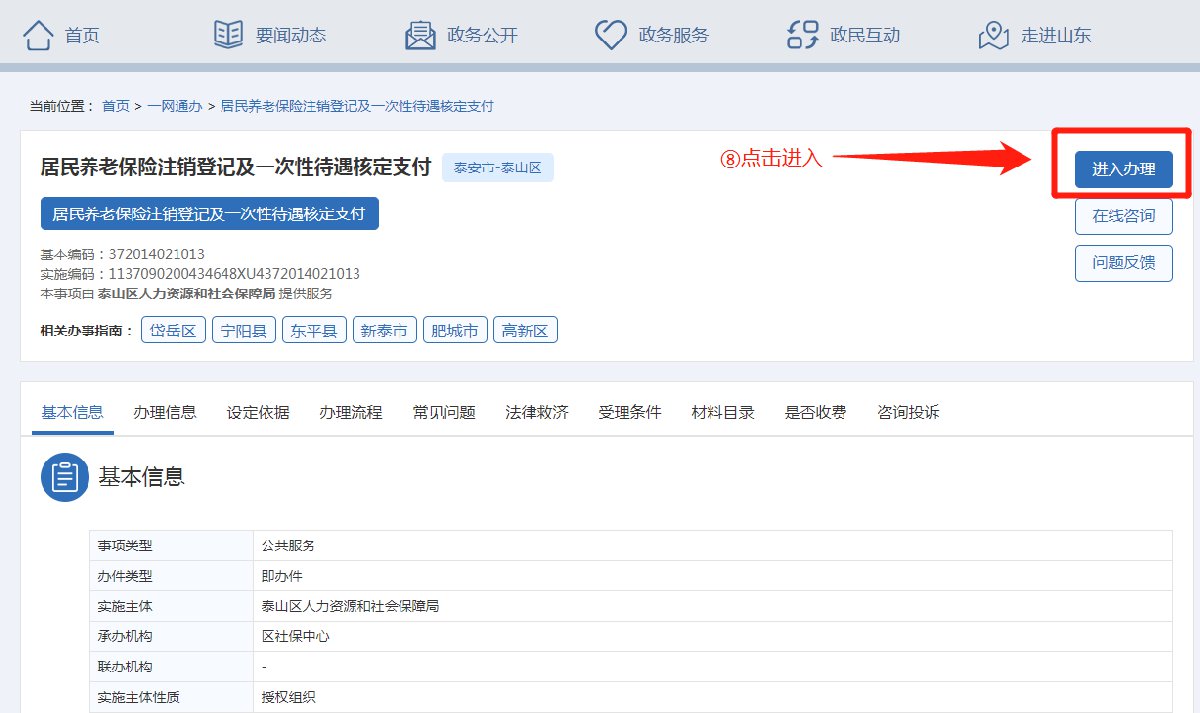The image size is (1200, 713).
Task: Click the envelope icon for 政务公开
Action: click(420, 35)
